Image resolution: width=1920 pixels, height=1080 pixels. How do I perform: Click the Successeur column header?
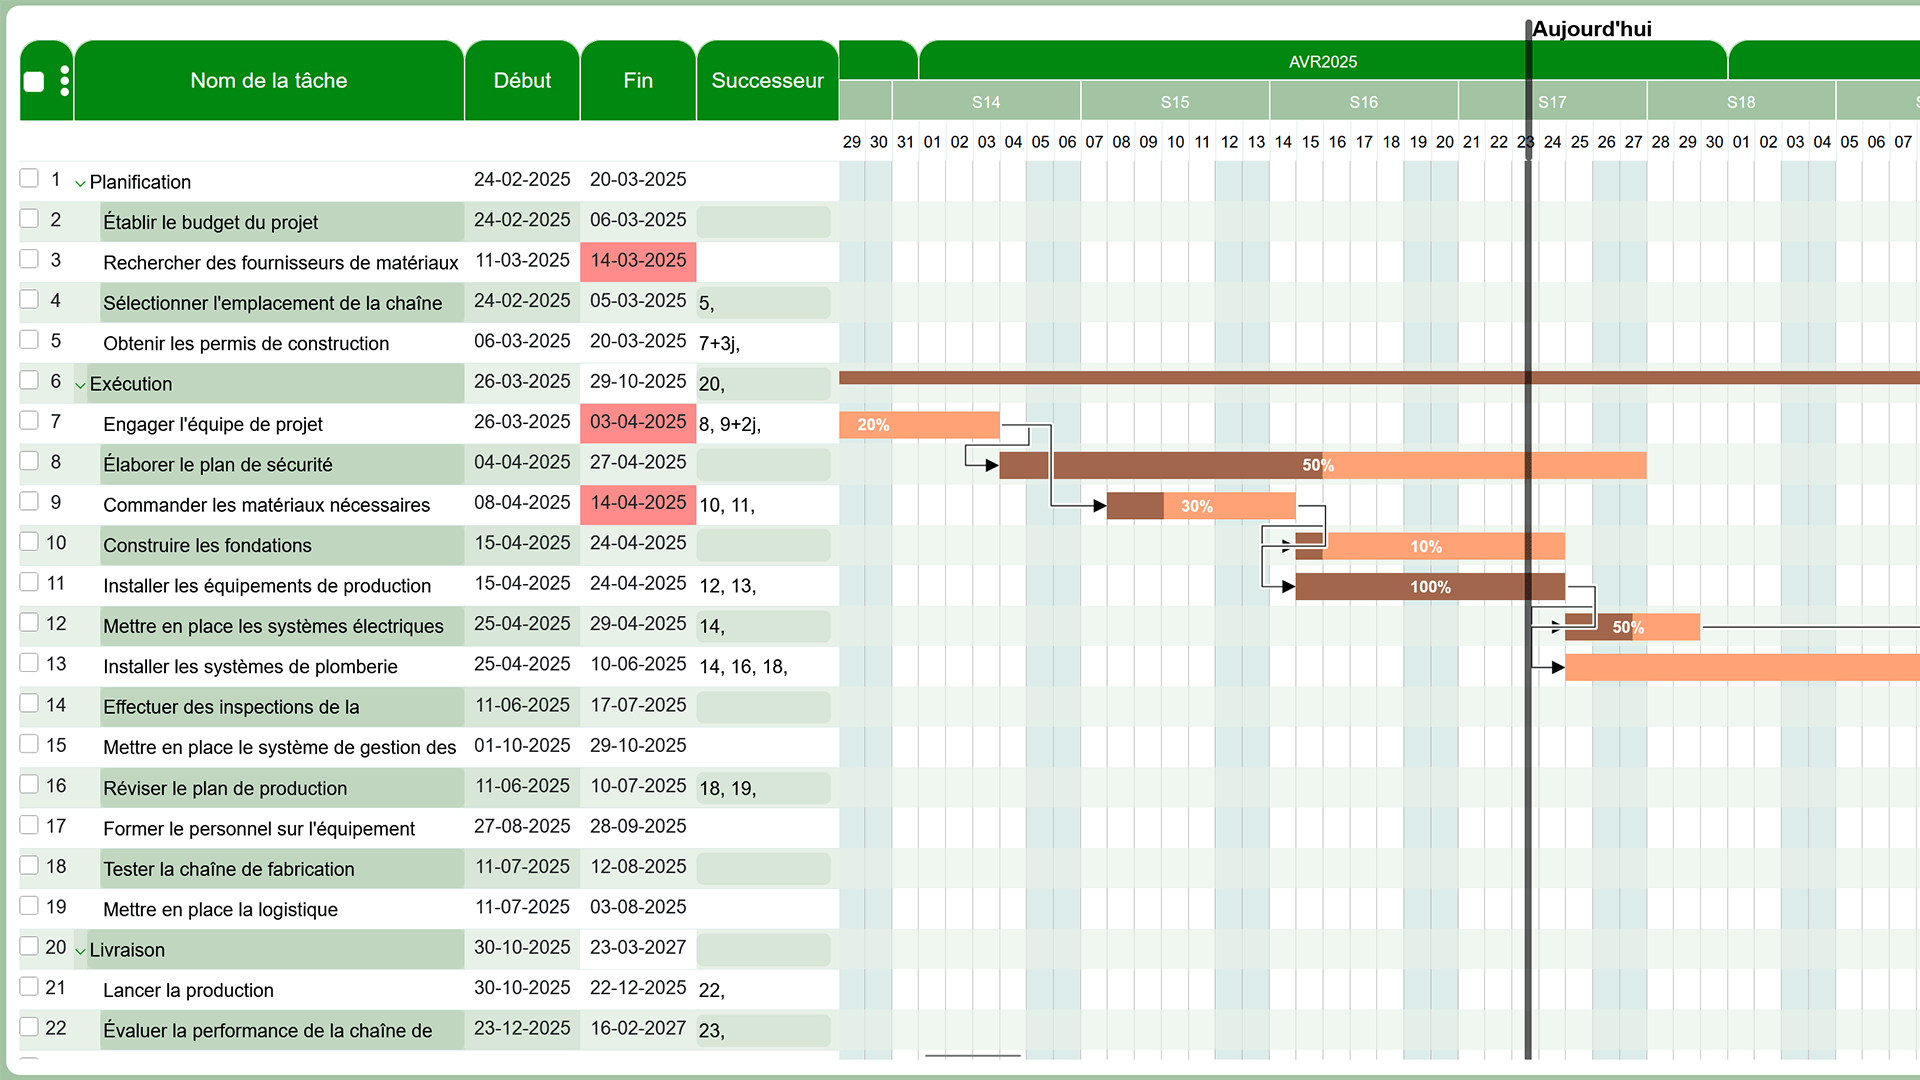click(767, 81)
